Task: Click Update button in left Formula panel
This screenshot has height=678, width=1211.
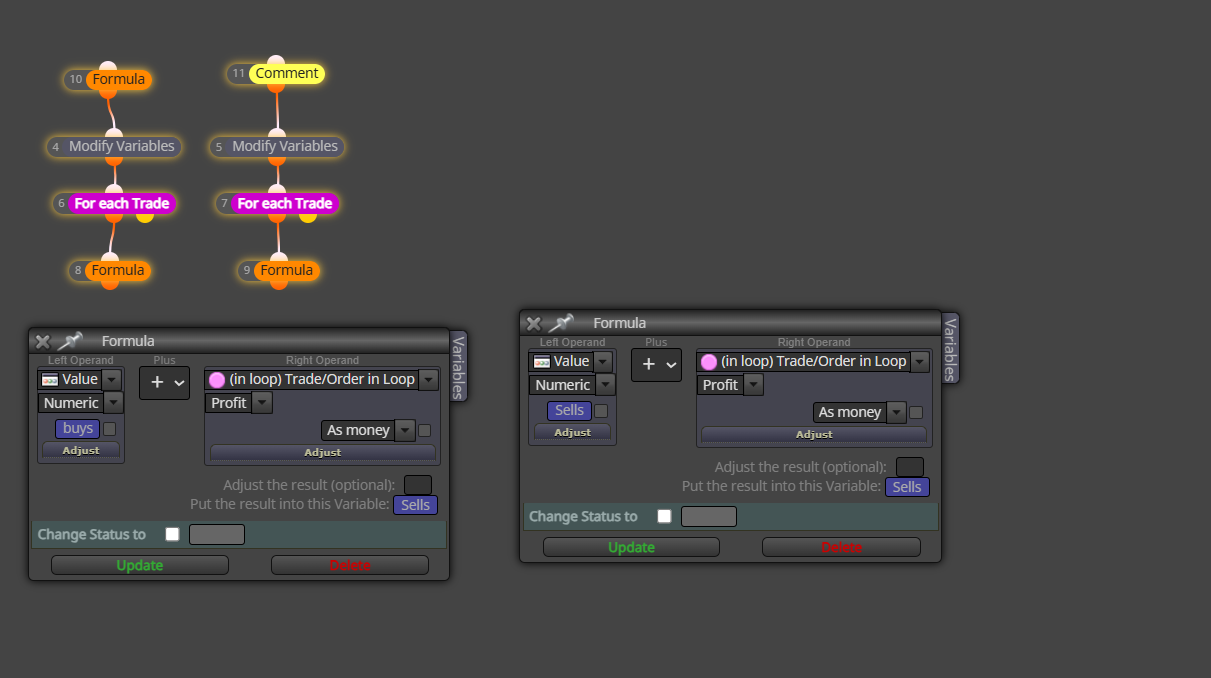Action: click(140, 565)
